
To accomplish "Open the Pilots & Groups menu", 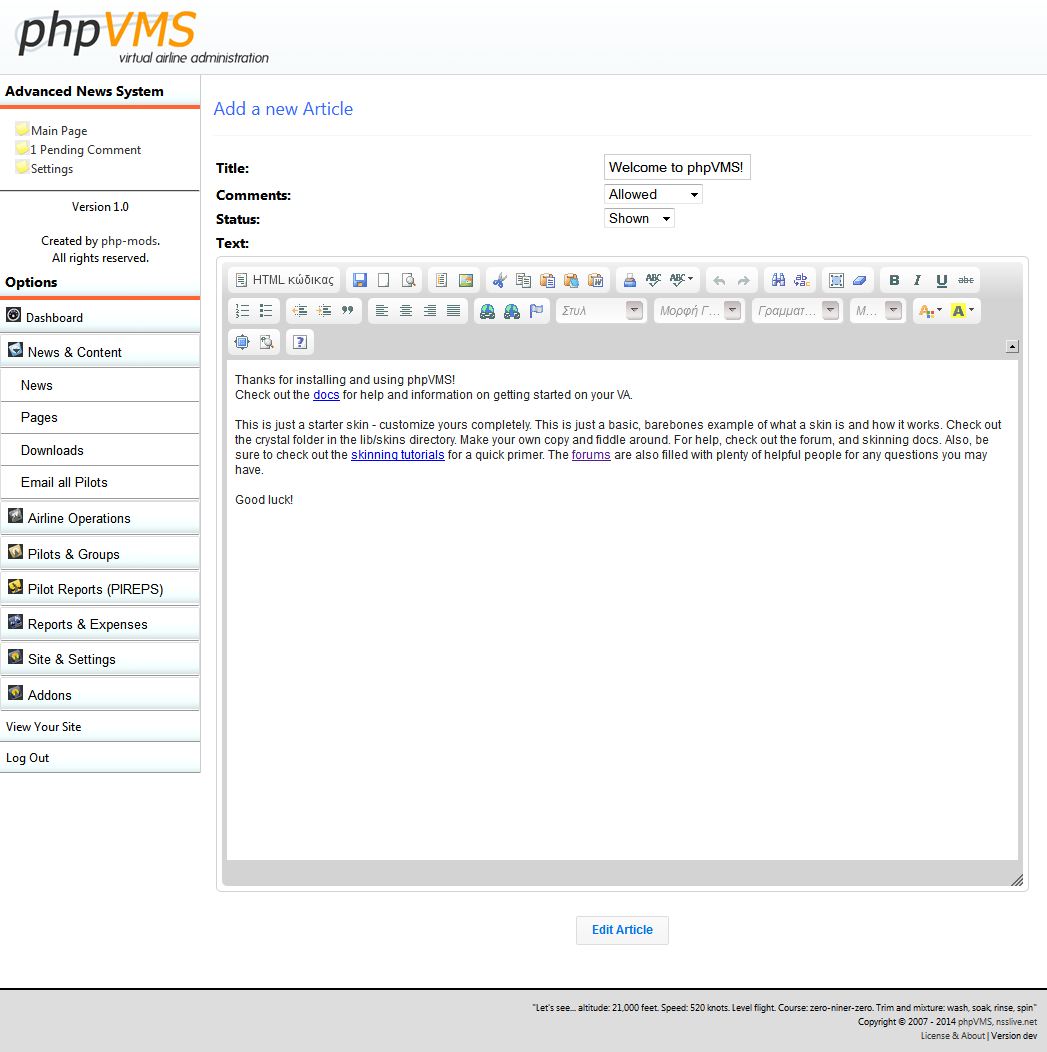I will click(101, 554).
